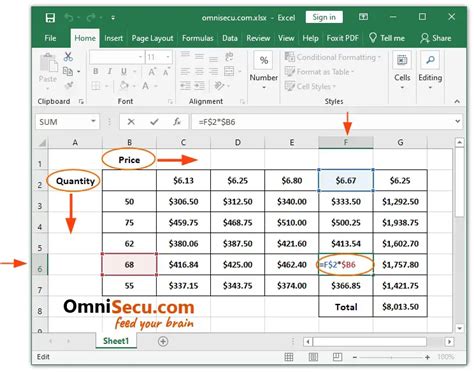Image resolution: width=474 pixels, height=372 pixels.
Task: Open Customize Quick Access Toolbar arrow
Action: coord(113,18)
